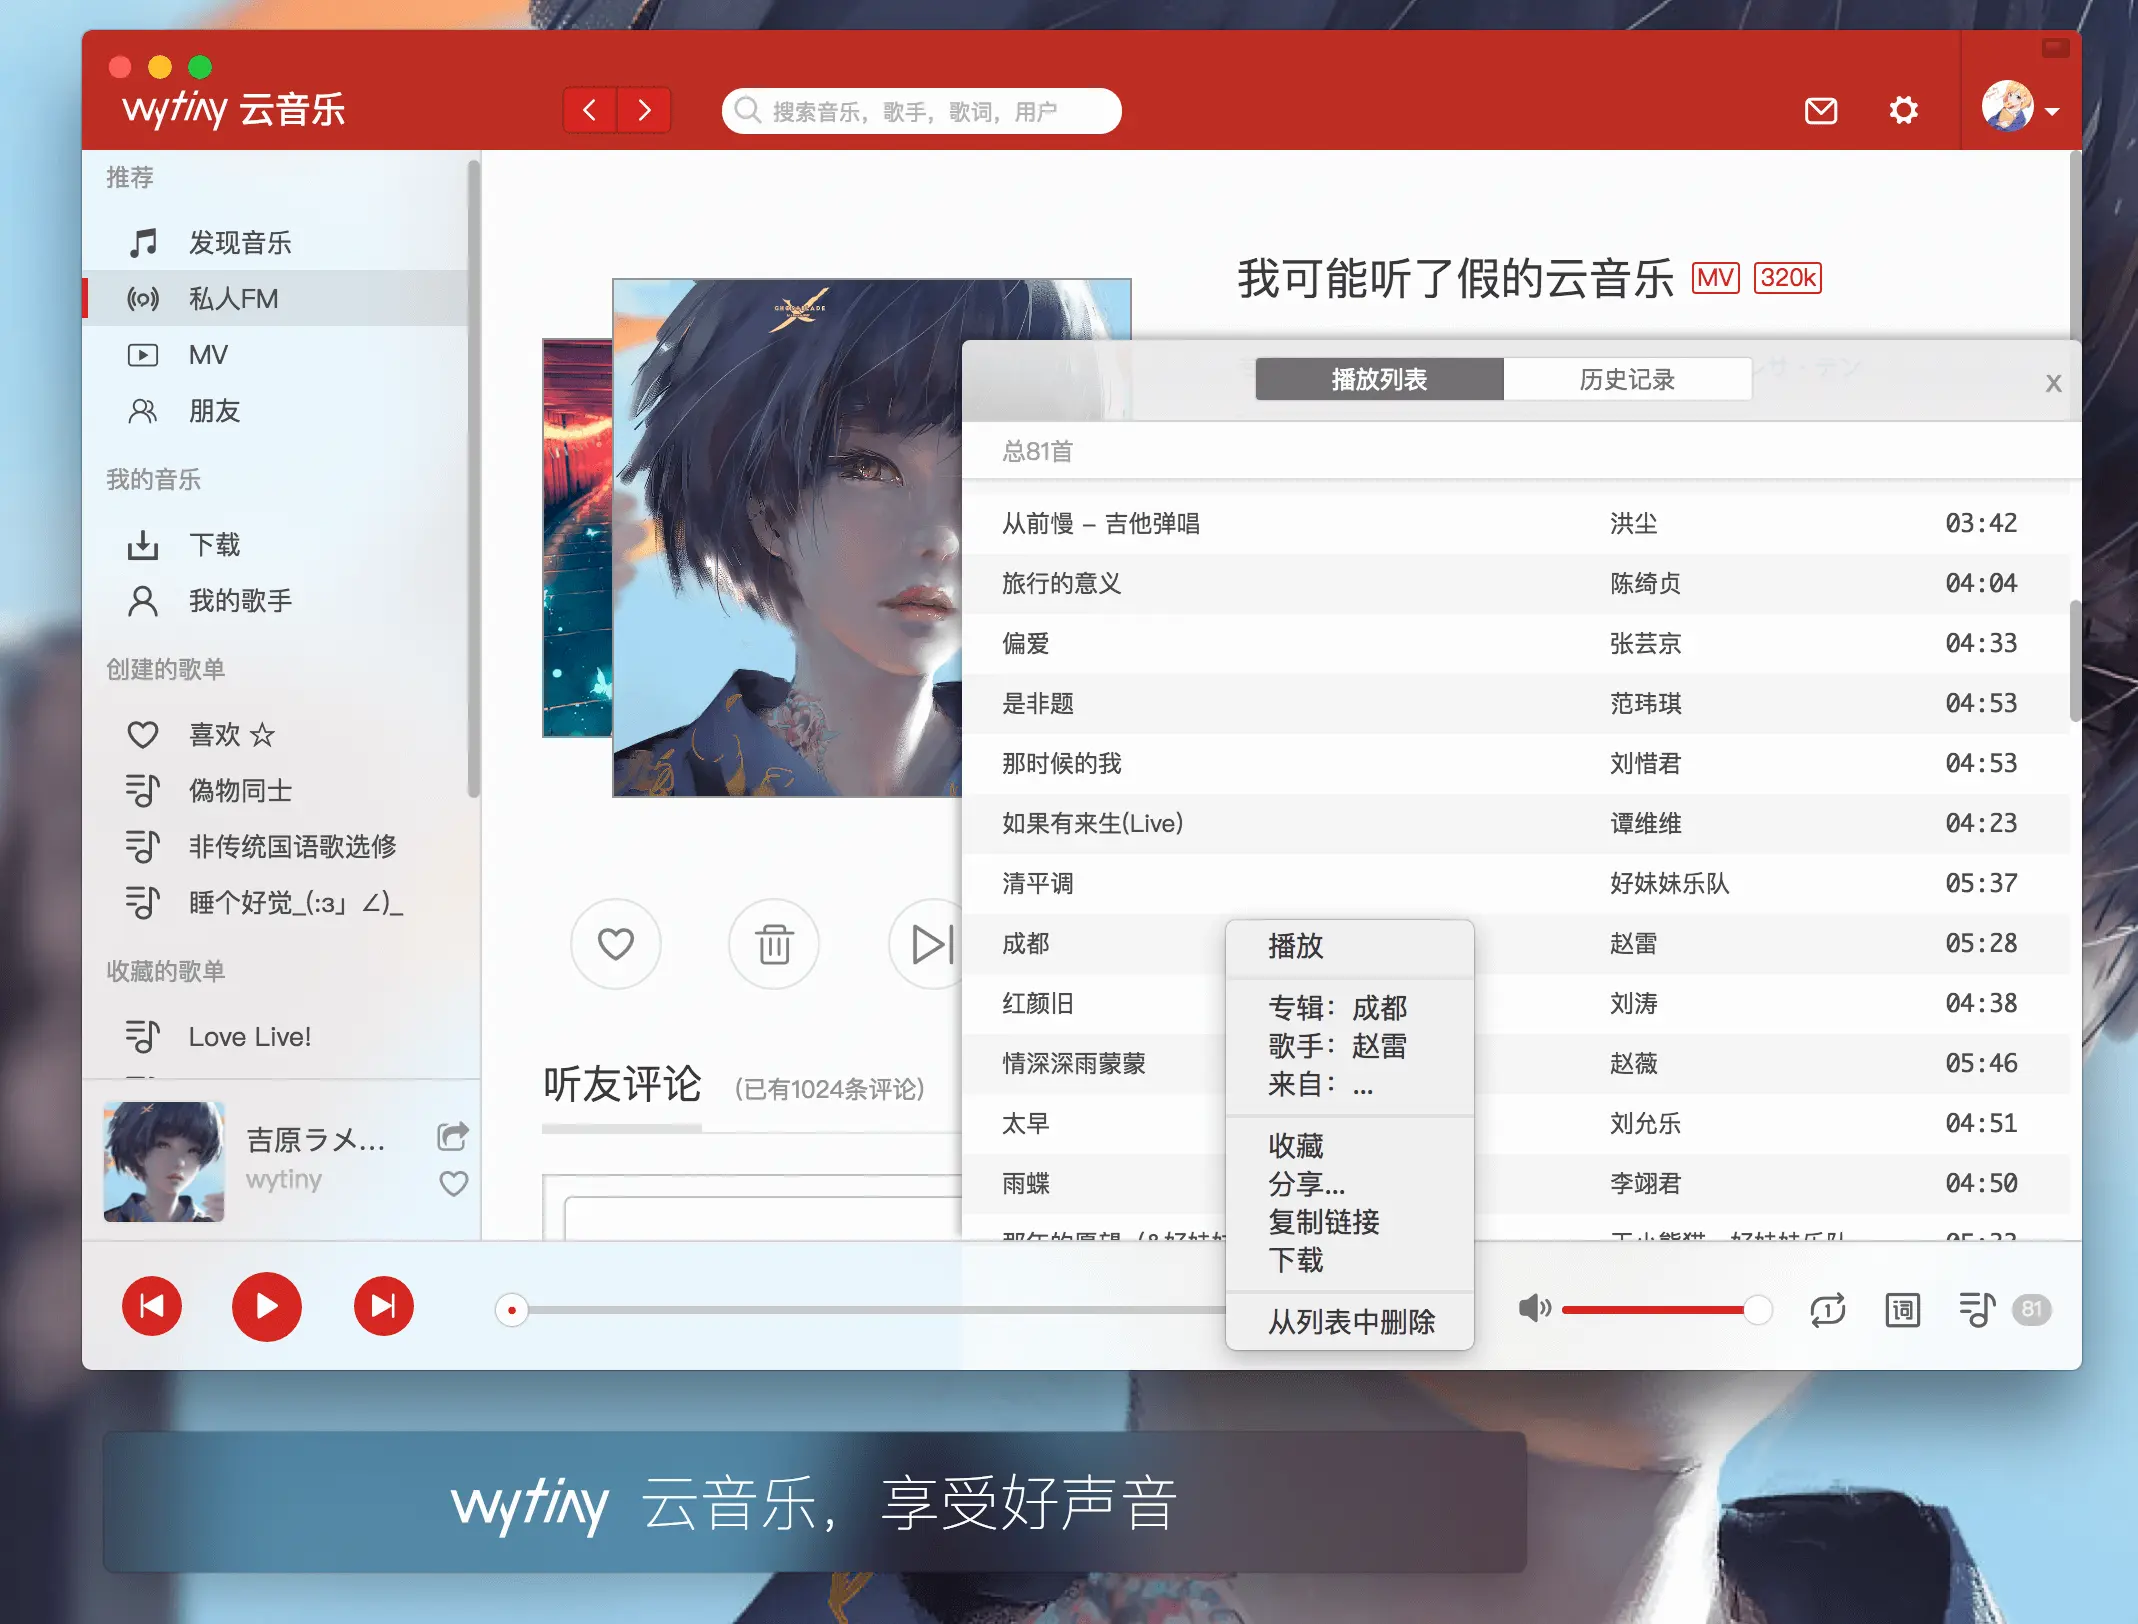This screenshot has height=1624, width=2138.
Task: Switch to the 历史记录 tab
Action: pyautogui.click(x=1626, y=379)
